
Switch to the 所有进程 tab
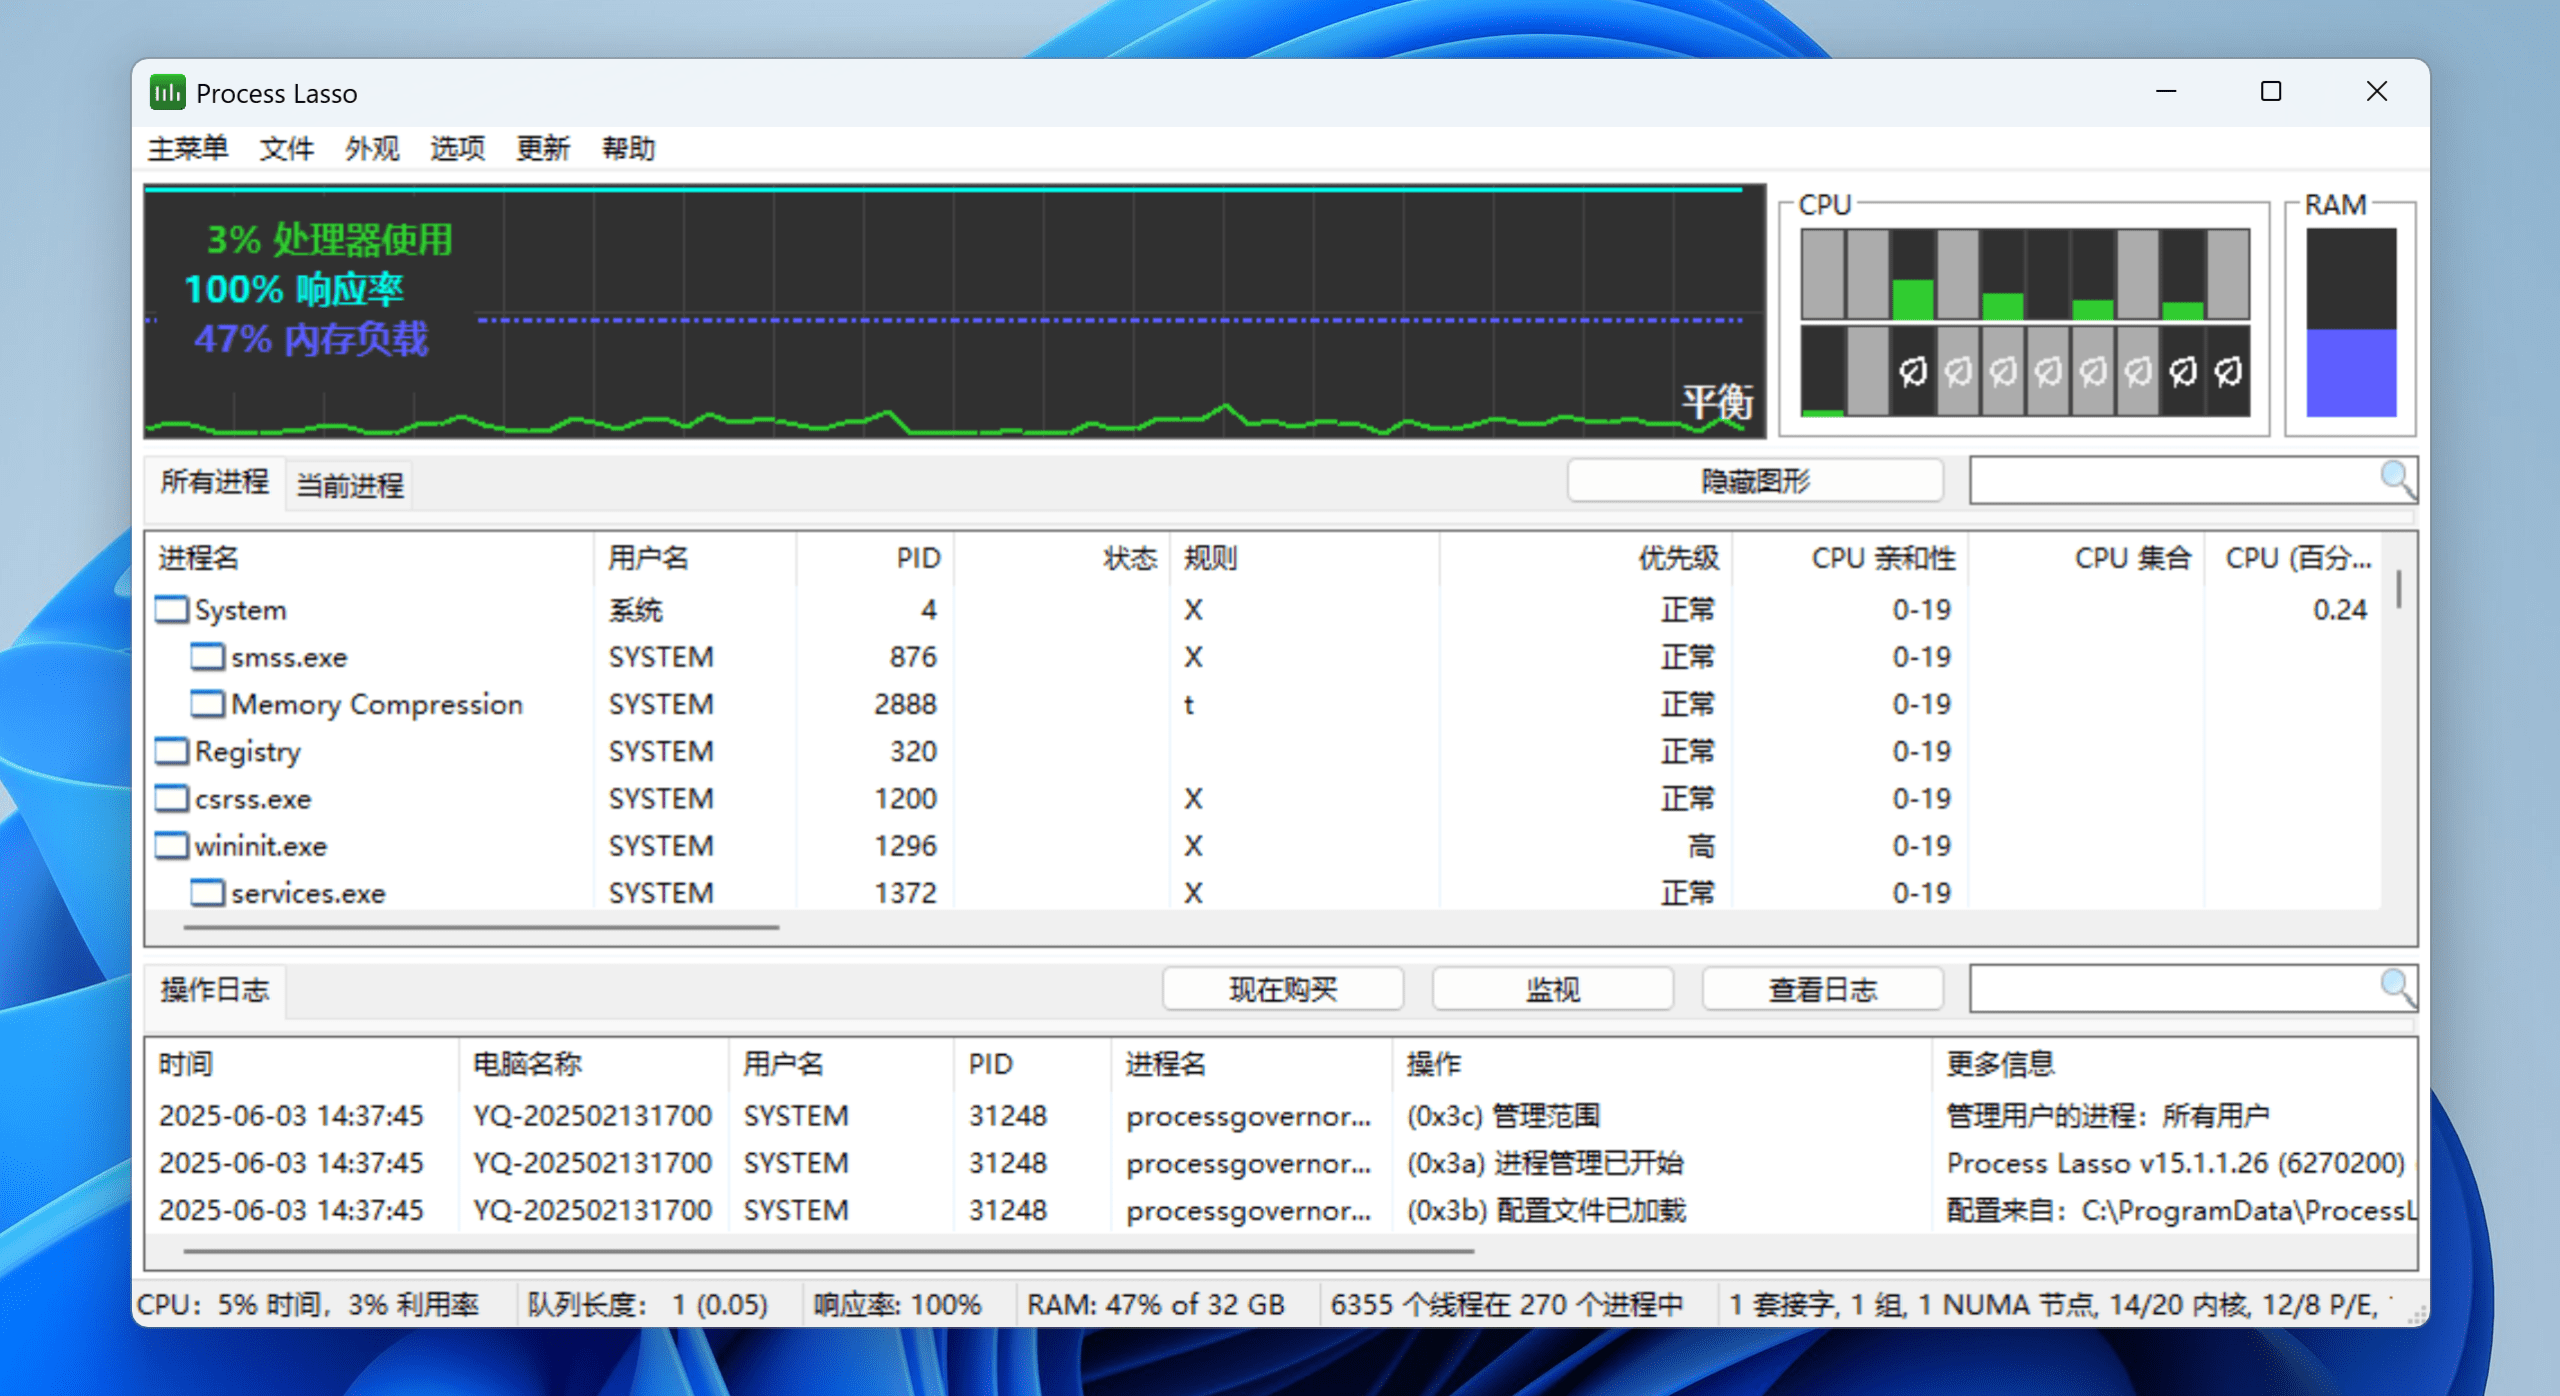(x=215, y=483)
